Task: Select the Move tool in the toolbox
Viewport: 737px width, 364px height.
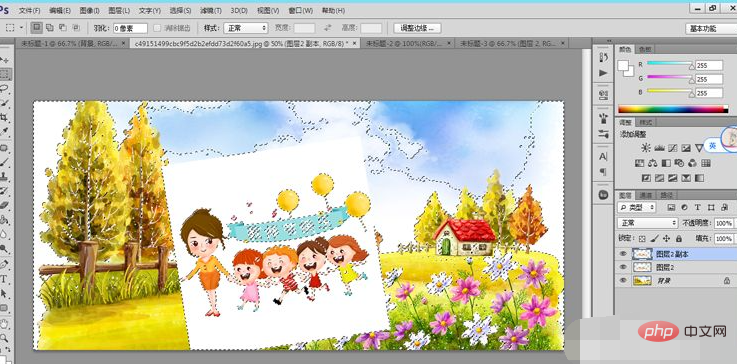Action: click(5, 60)
